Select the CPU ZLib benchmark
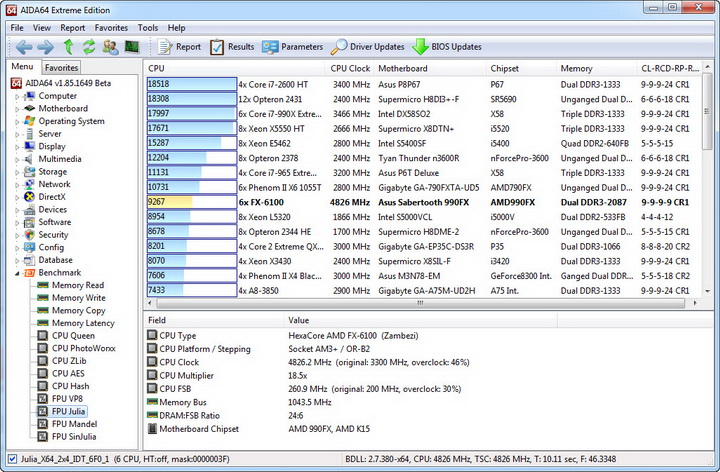720x472 pixels. 69,361
